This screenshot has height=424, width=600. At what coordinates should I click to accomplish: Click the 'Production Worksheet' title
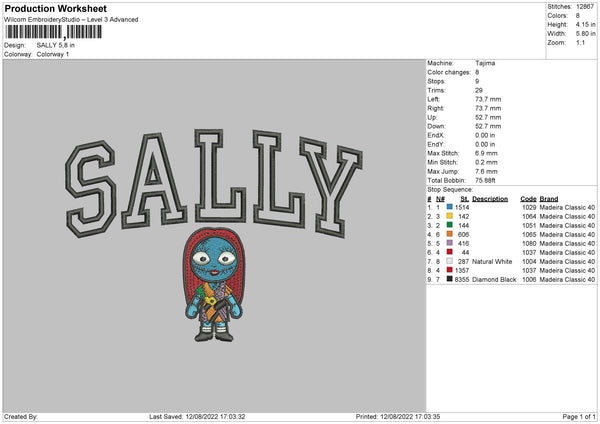click(55, 8)
